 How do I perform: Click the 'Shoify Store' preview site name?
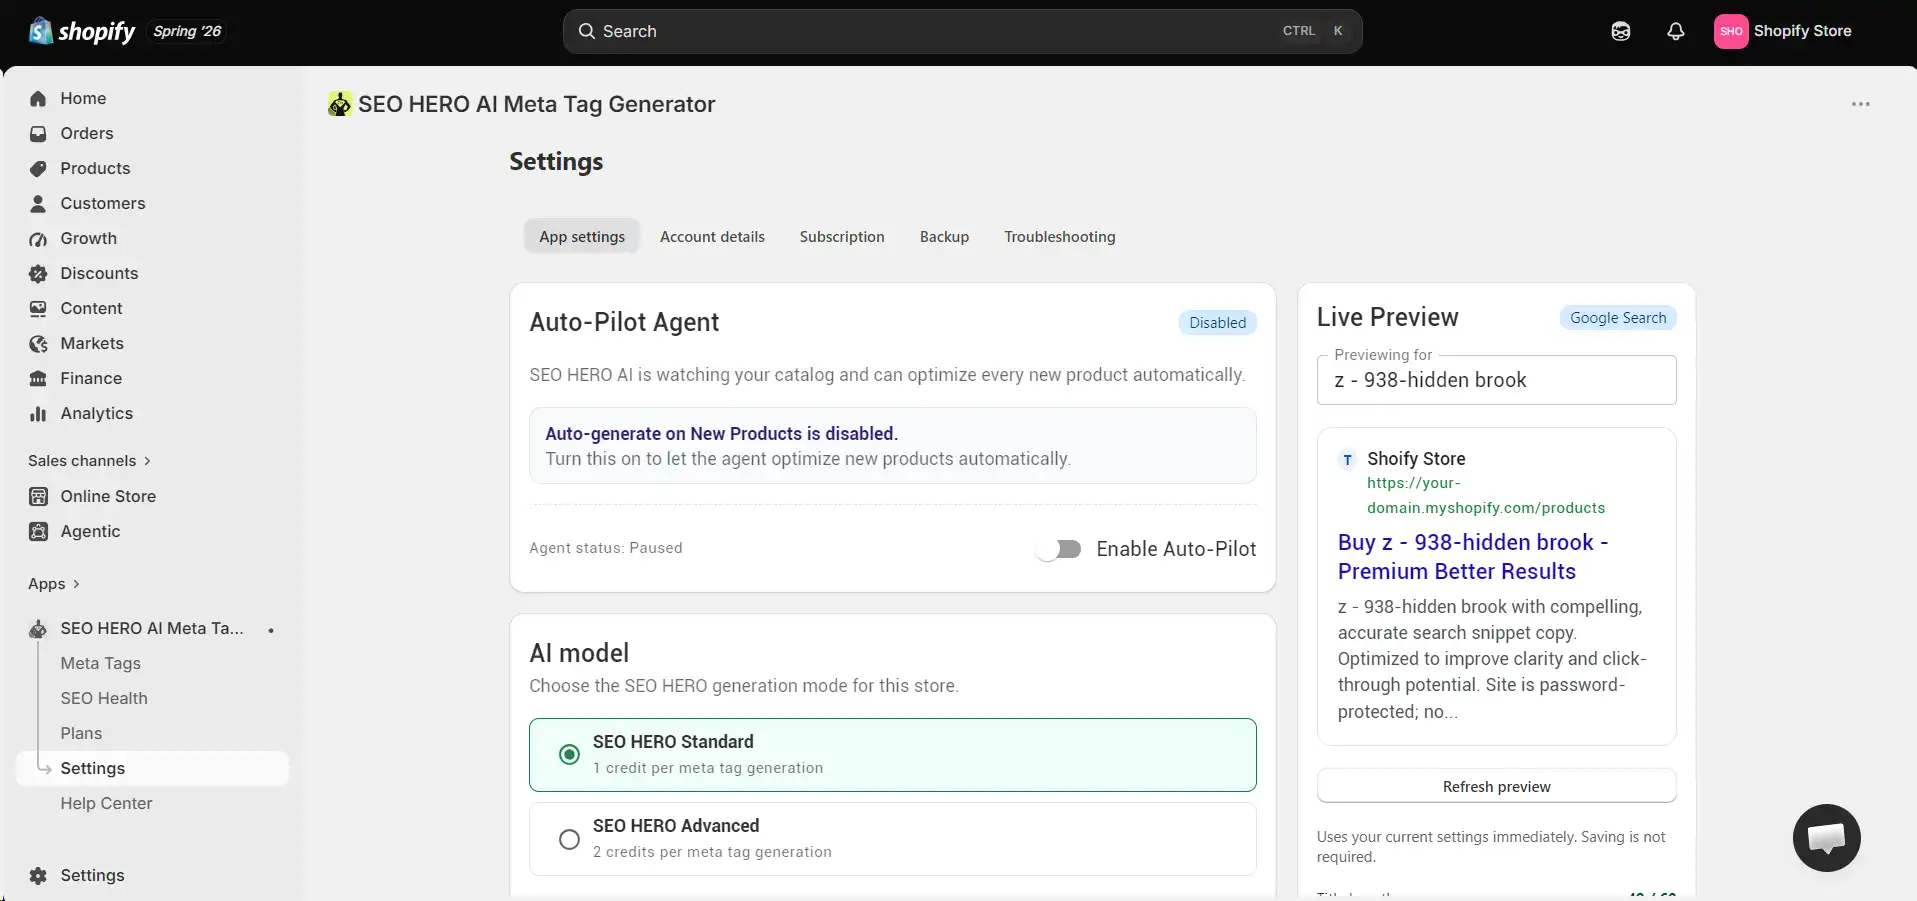click(x=1416, y=459)
